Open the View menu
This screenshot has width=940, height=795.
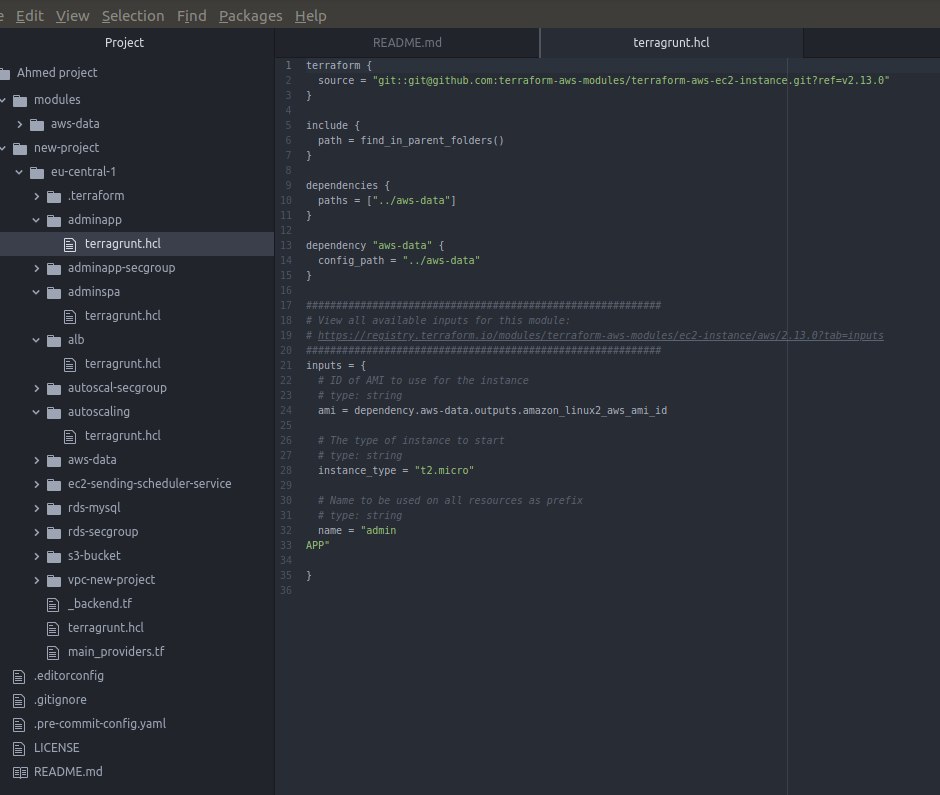[73, 16]
